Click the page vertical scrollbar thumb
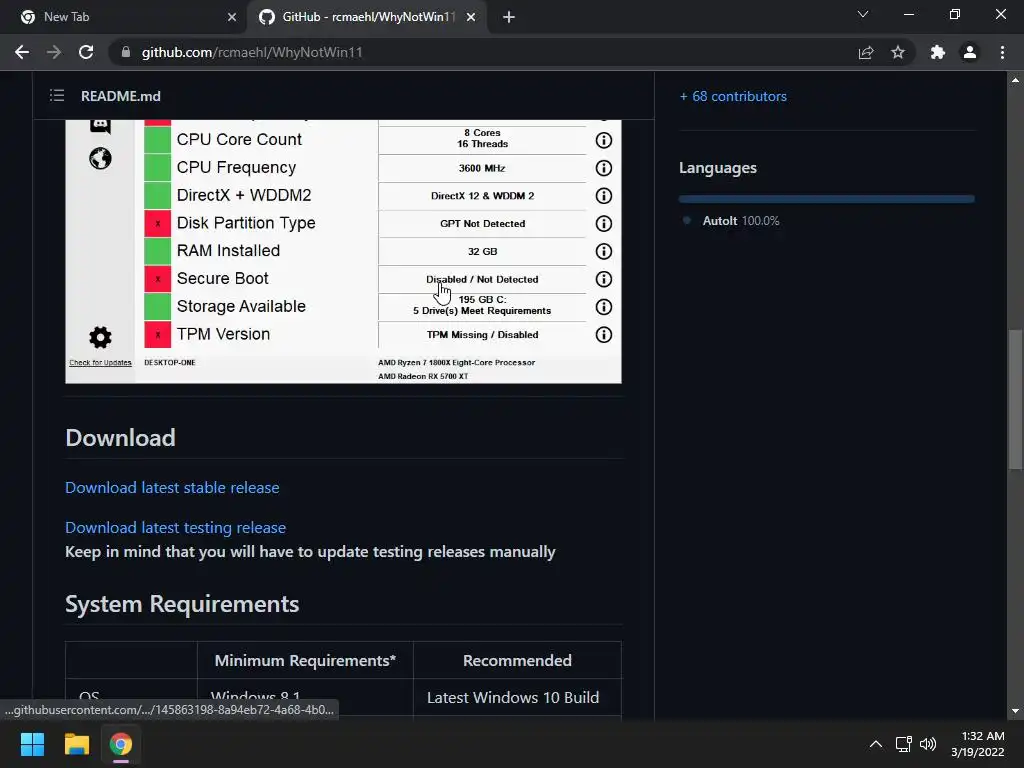The image size is (1024, 768). pyautogui.click(x=1015, y=400)
